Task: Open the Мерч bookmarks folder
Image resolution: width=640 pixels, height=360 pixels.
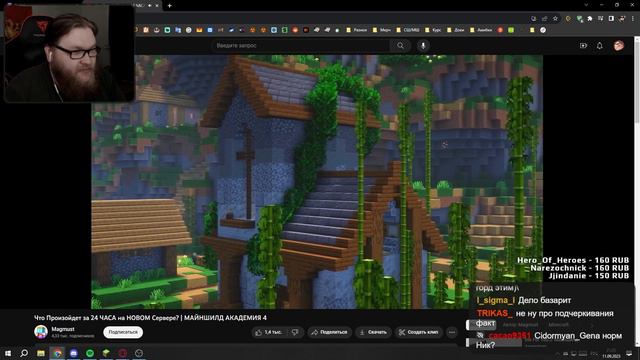Action: (382, 30)
